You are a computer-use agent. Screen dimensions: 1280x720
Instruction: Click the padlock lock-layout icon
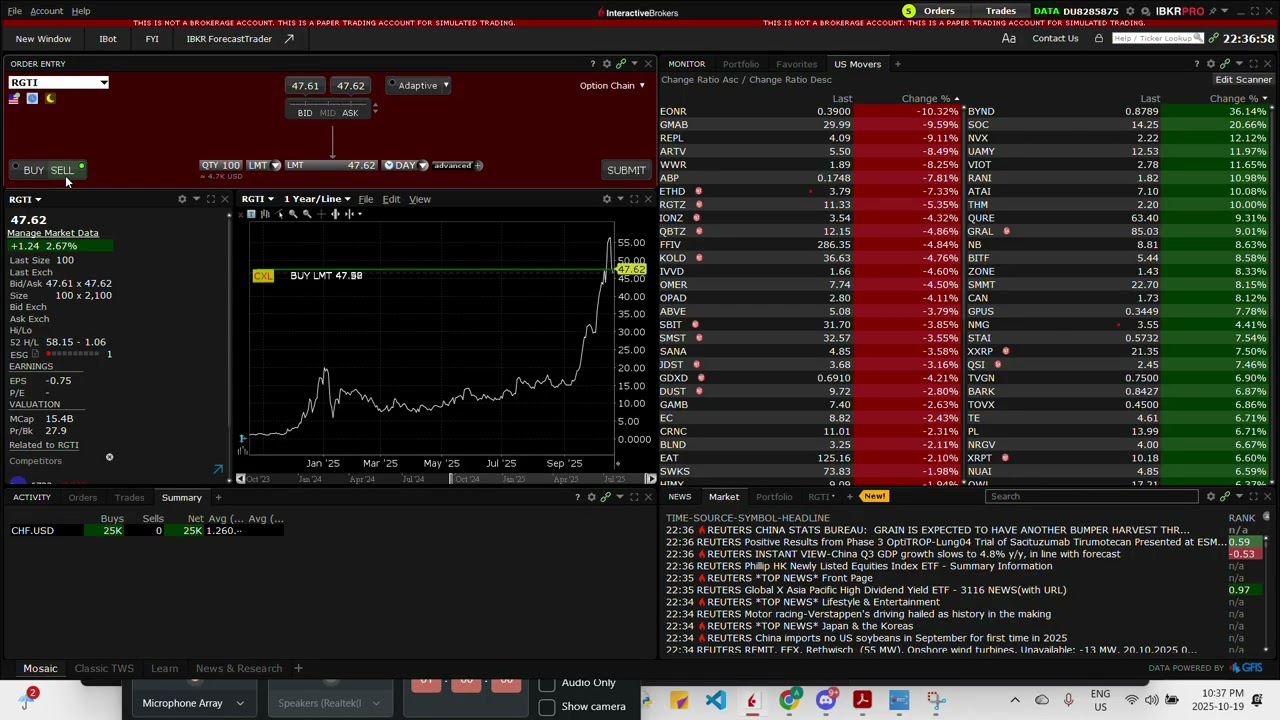(x=1099, y=38)
